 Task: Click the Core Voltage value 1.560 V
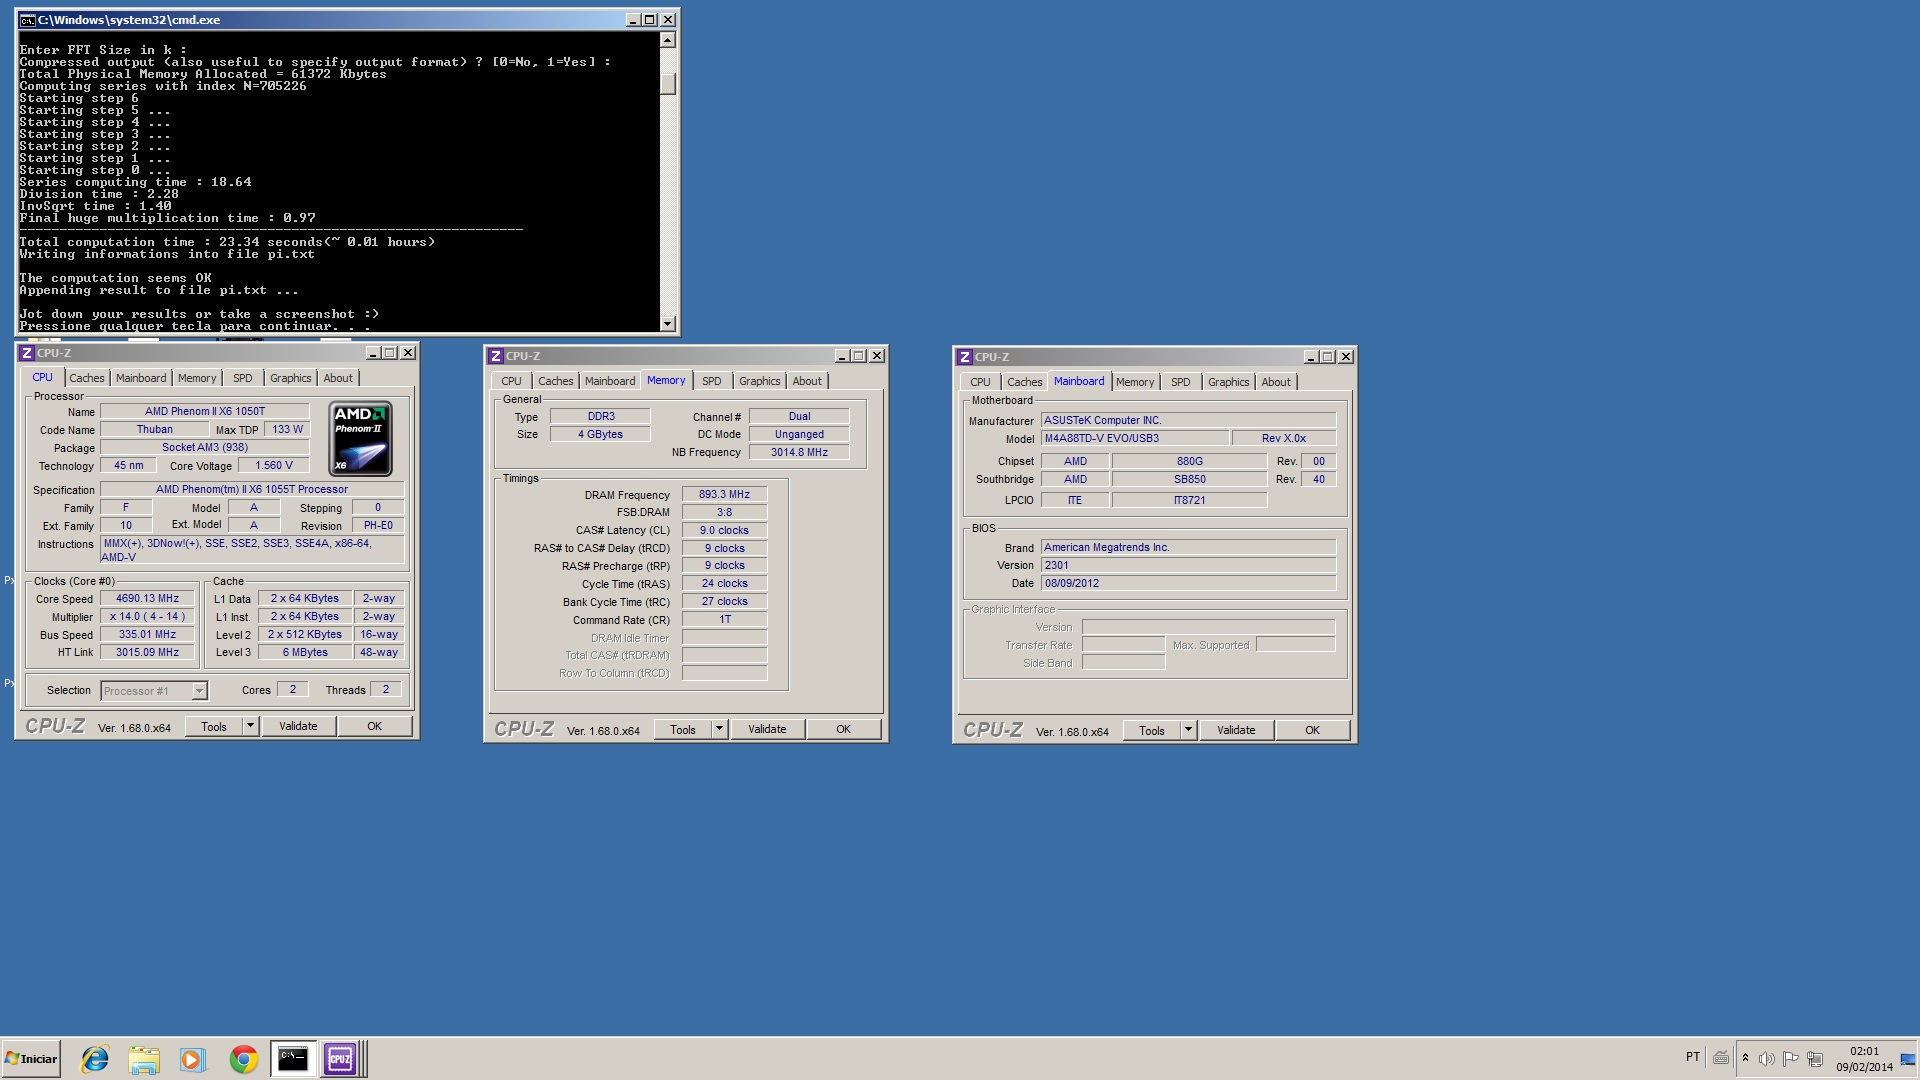(x=274, y=465)
